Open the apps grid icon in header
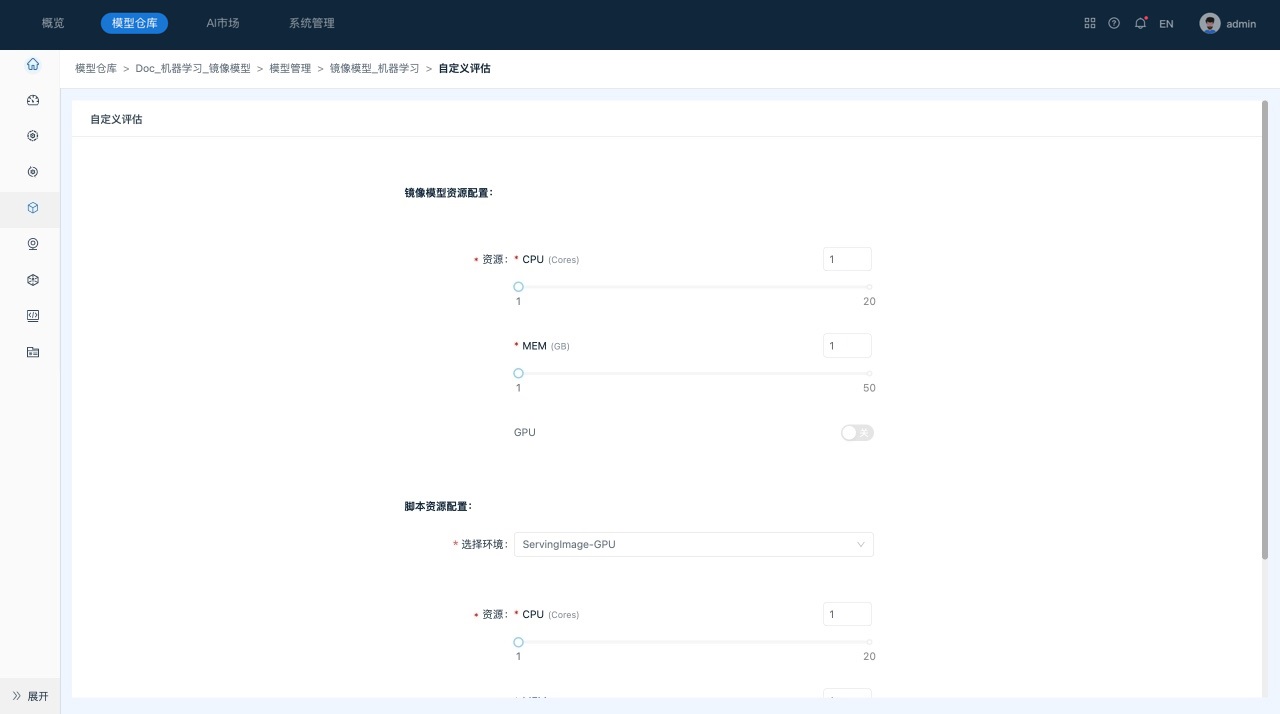This screenshot has width=1280, height=714. tap(1090, 23)
